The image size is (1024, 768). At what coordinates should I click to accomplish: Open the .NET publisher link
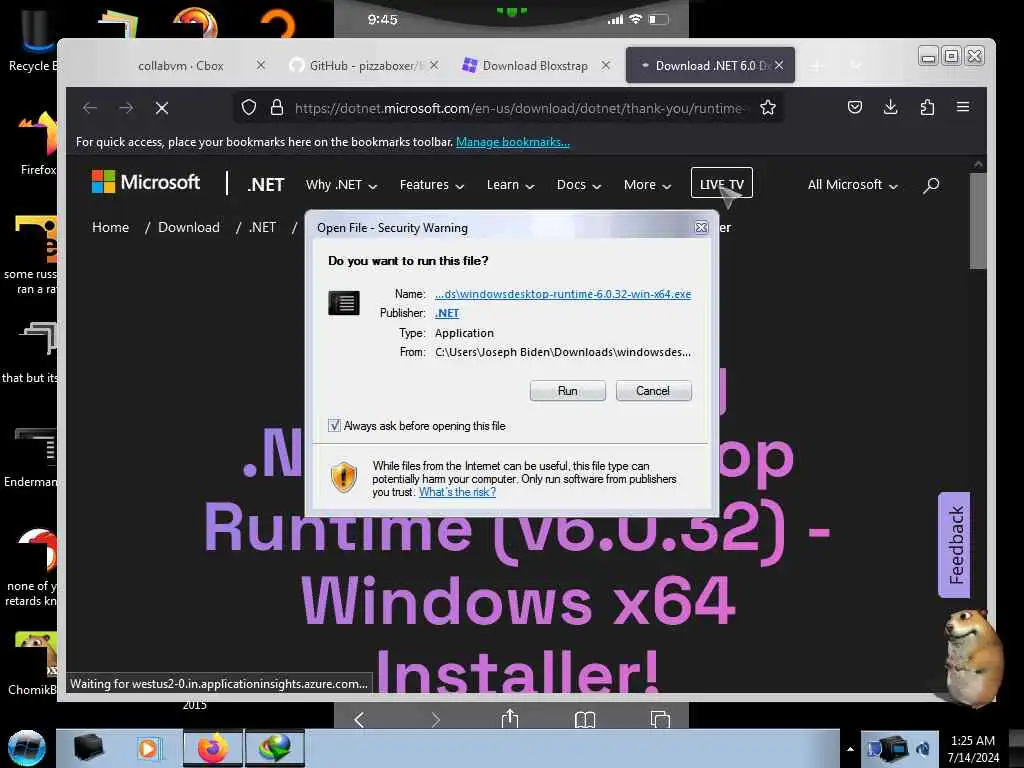pos(447,313)
